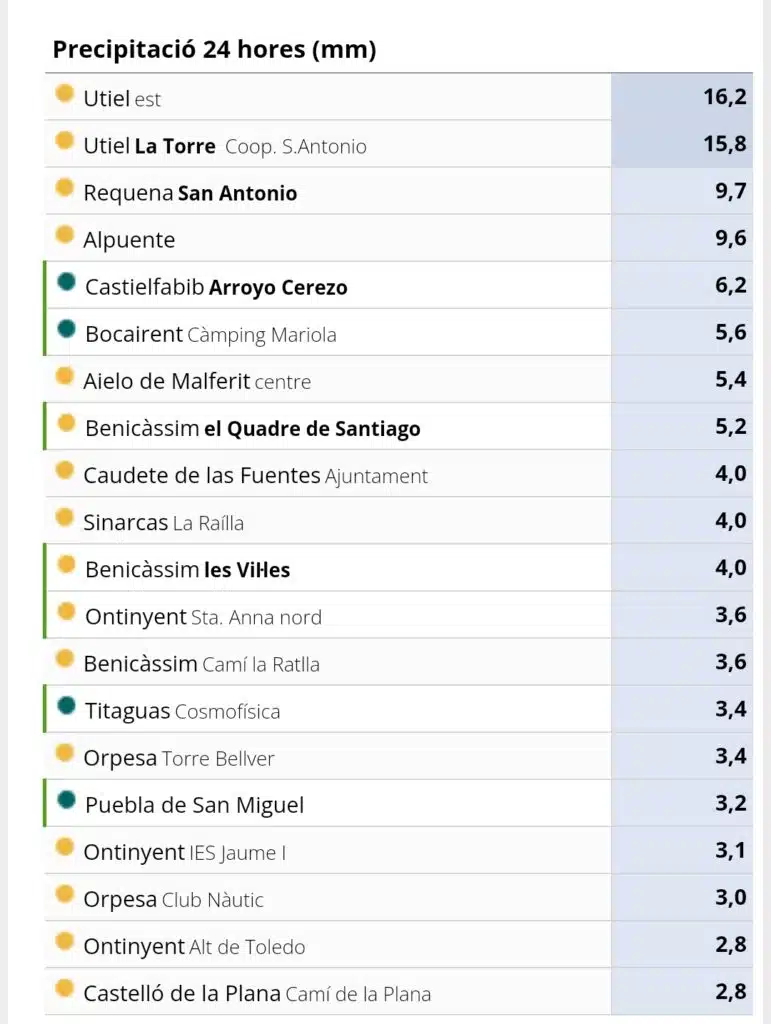Open Aielo de Malferit centre station
771x1024 pixels.
click(197, 381)
